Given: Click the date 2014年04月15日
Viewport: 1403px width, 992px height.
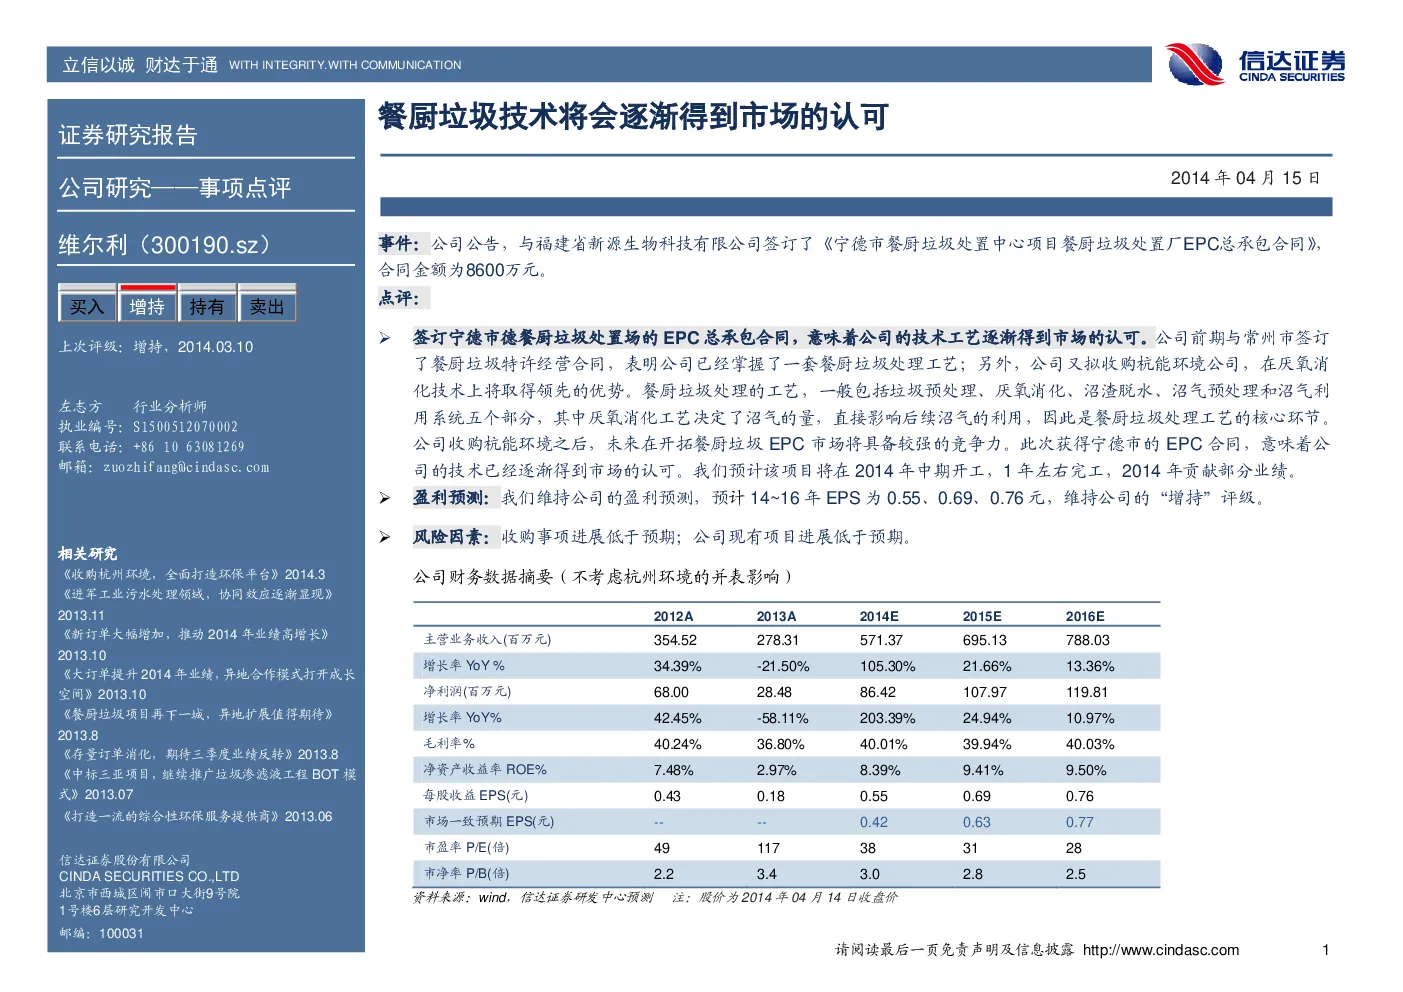Looking at the screenshot, I should point(1246,178).
